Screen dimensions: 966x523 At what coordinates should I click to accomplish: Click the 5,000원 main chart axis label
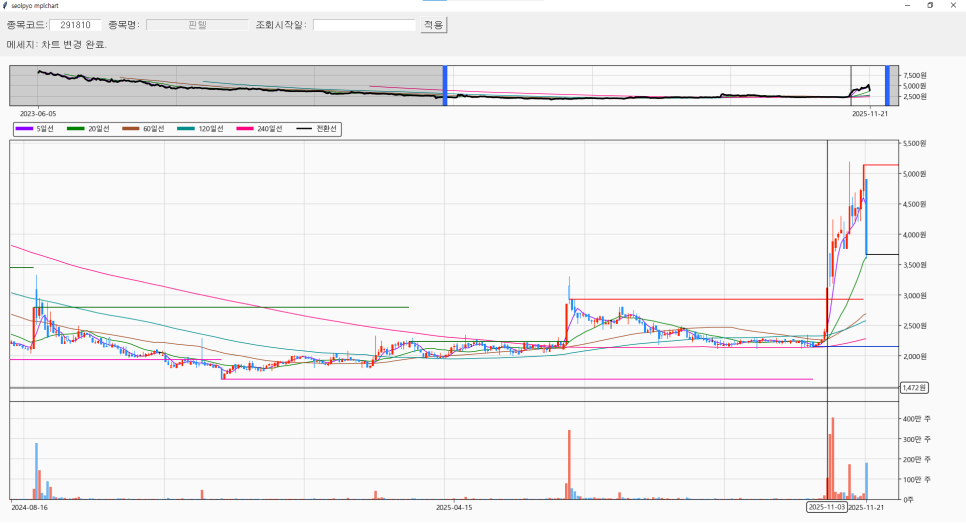tap(914, 174)
